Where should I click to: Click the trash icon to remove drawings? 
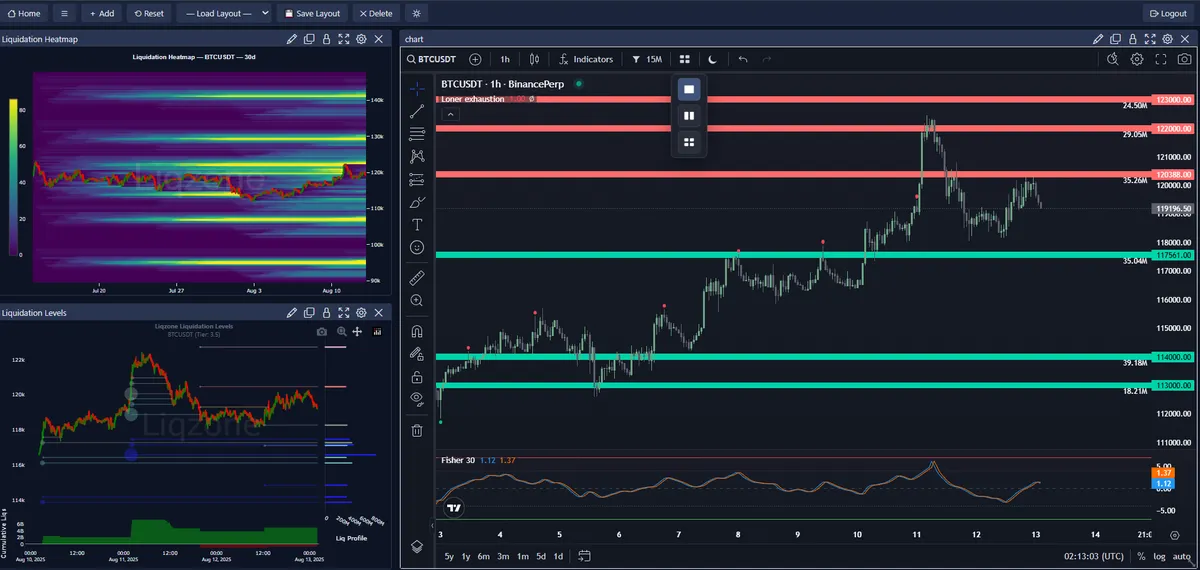[x=417, y=430]
